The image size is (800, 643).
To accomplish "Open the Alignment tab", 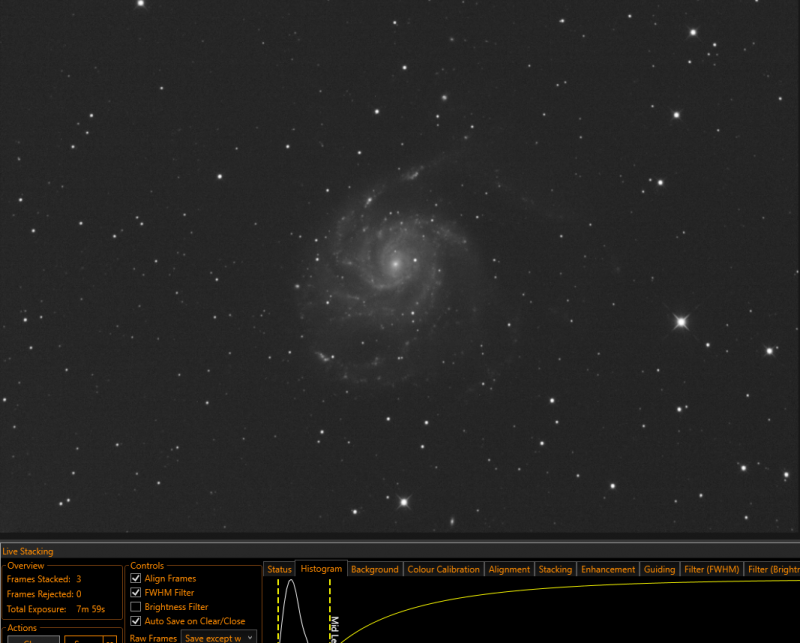I will 509,569.
